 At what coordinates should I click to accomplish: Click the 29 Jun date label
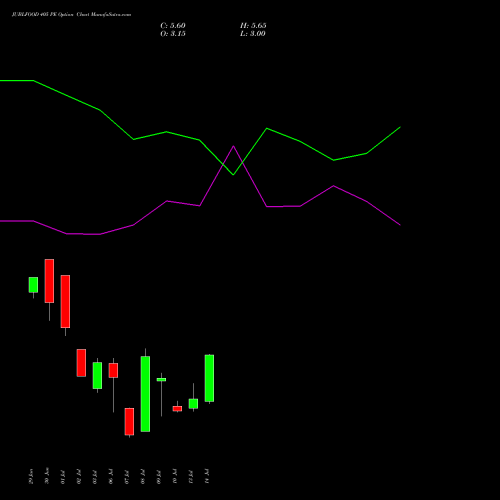[x=31, y=476]
